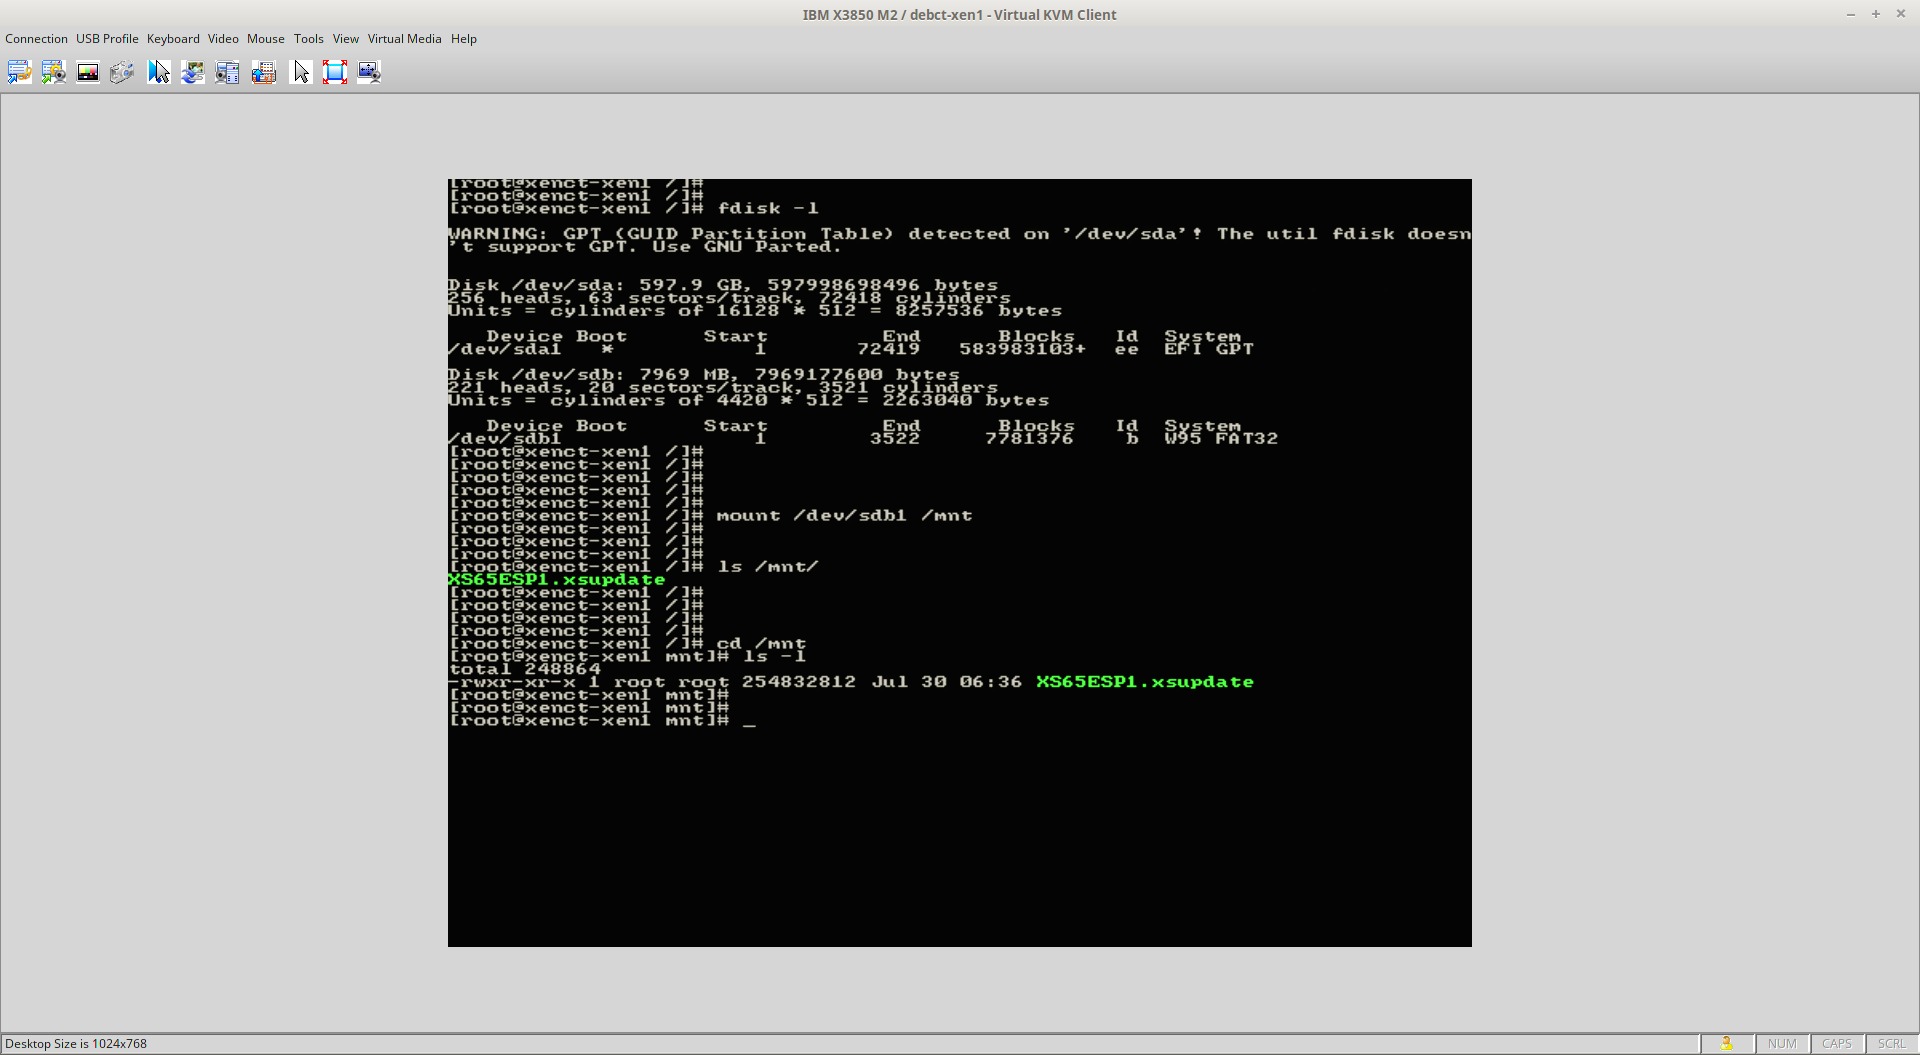Click the 'Desktop Size is 1024x768' status text
Screen dimensions: 1920x1055
click(x=76, y=1044)
